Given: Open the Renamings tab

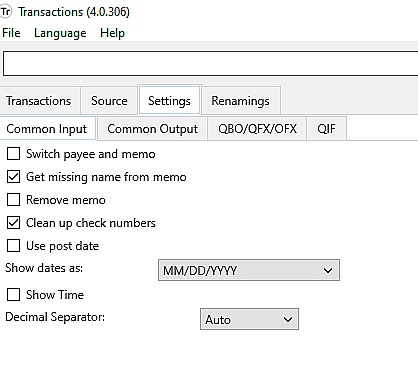Looking at the screenshot, I should [240, 101].
